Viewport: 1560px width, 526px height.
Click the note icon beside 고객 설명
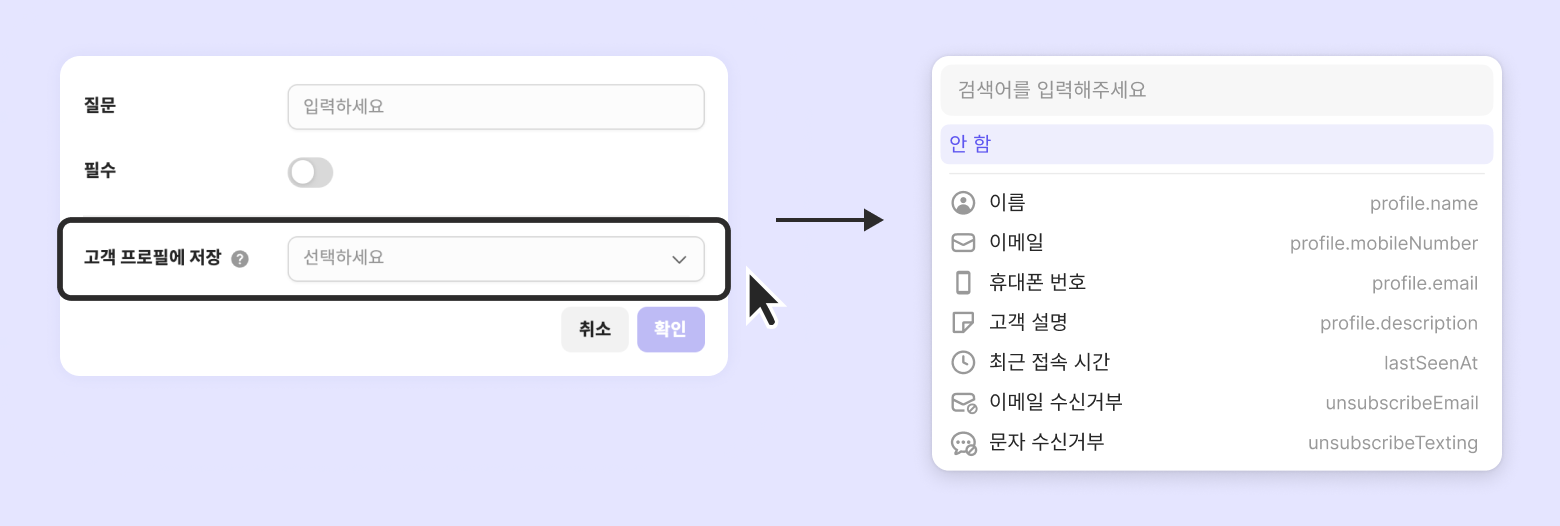963,323
